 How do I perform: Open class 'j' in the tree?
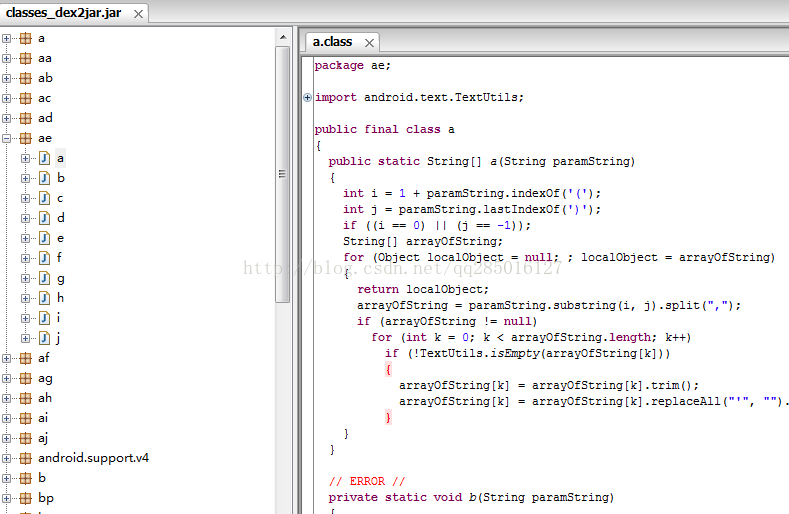[x=60, y=338]
